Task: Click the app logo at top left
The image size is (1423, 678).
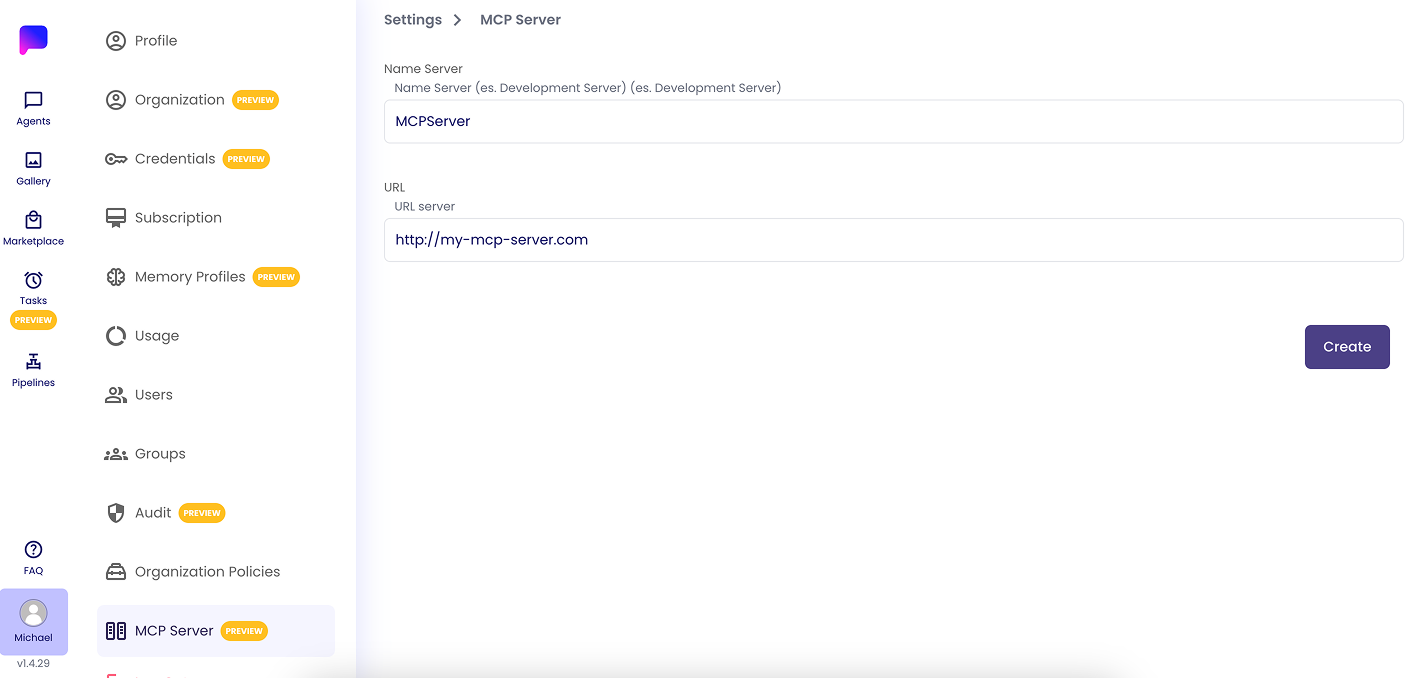Action: pyautogui.click(x=33, y=40)
